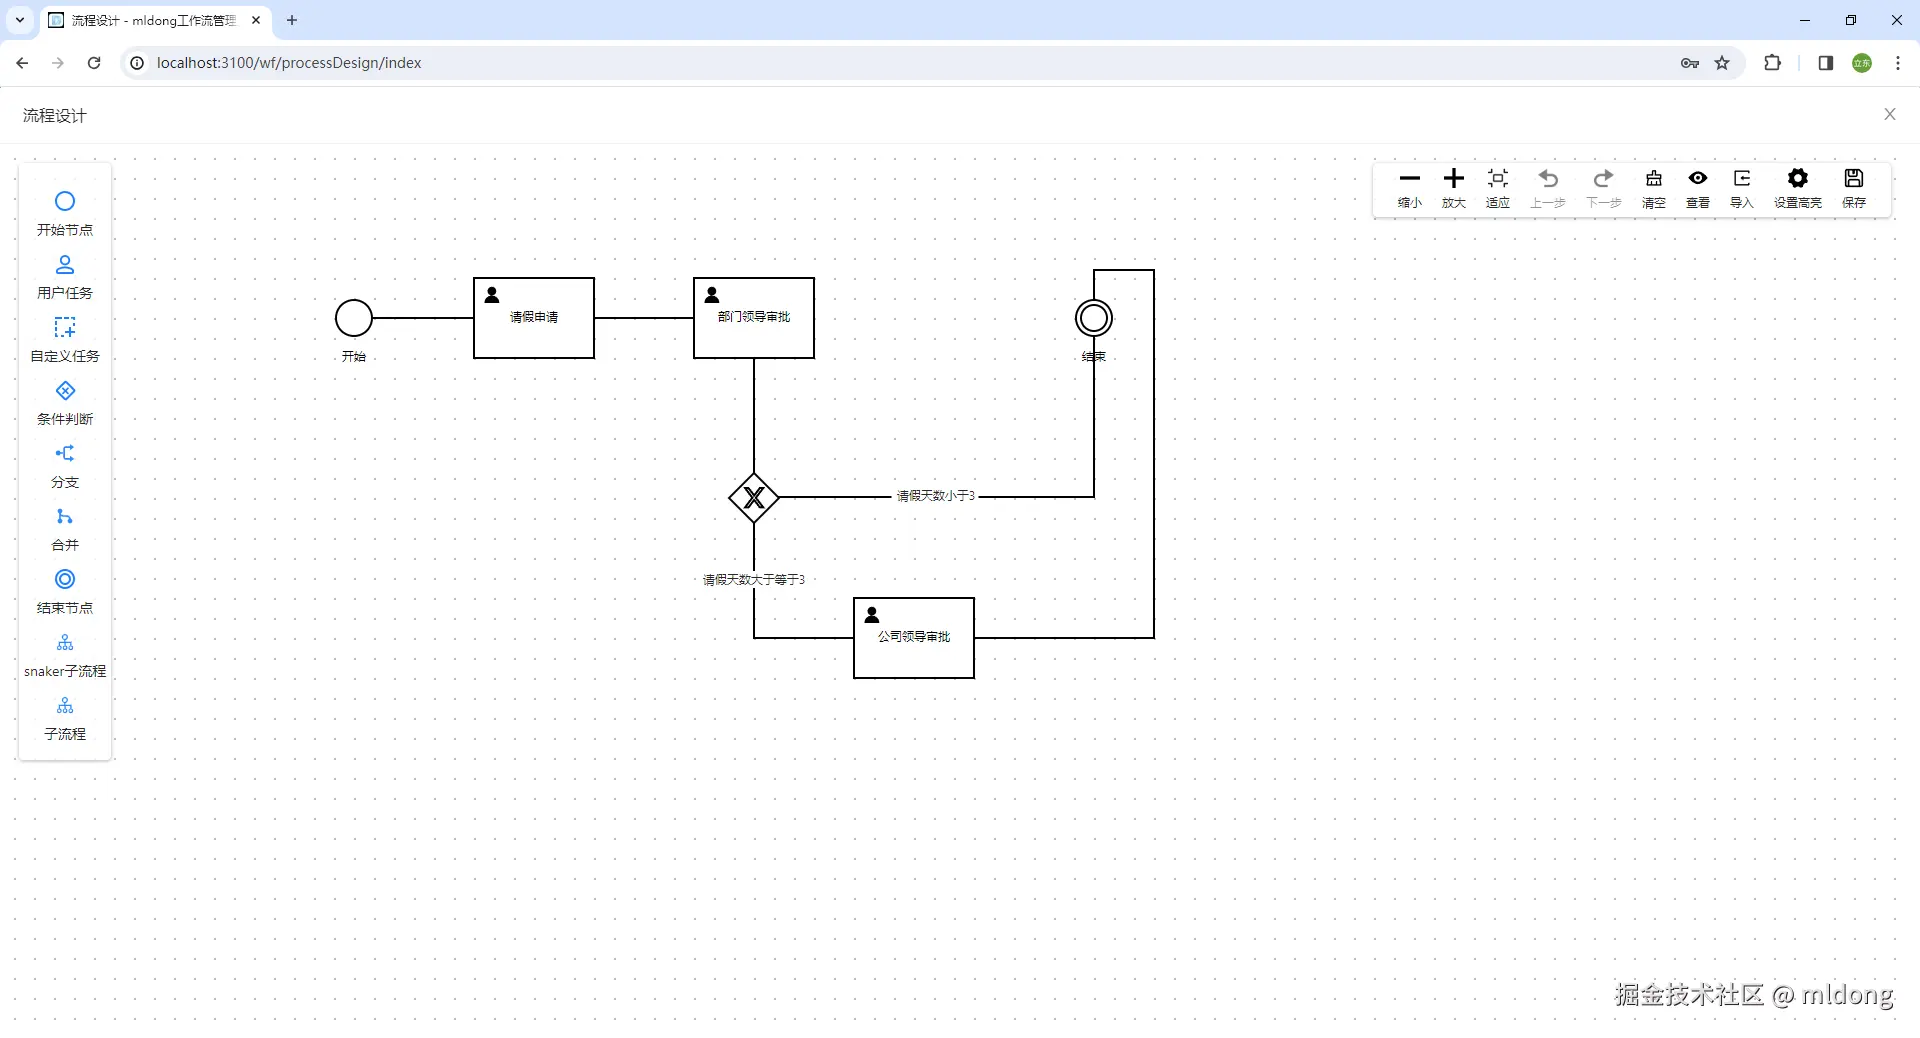Select the 部门领导审批 task node

tap(754, 318)
